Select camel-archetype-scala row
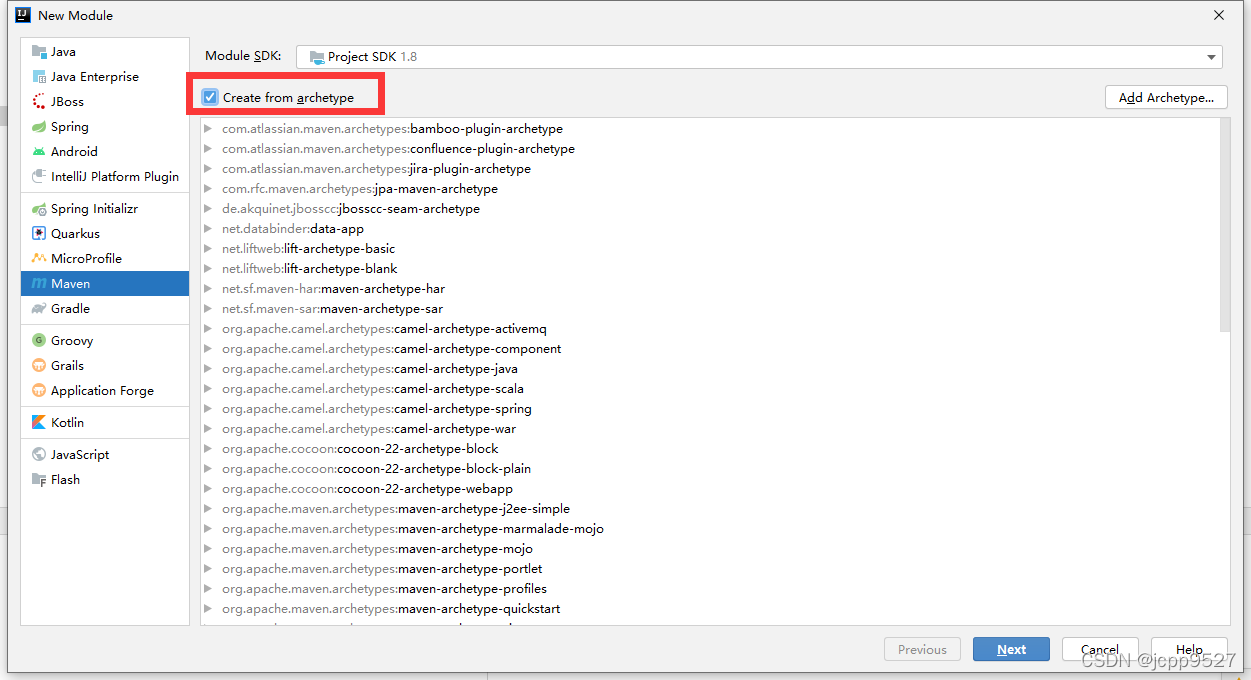The image size is (1251, 680). 710,389
